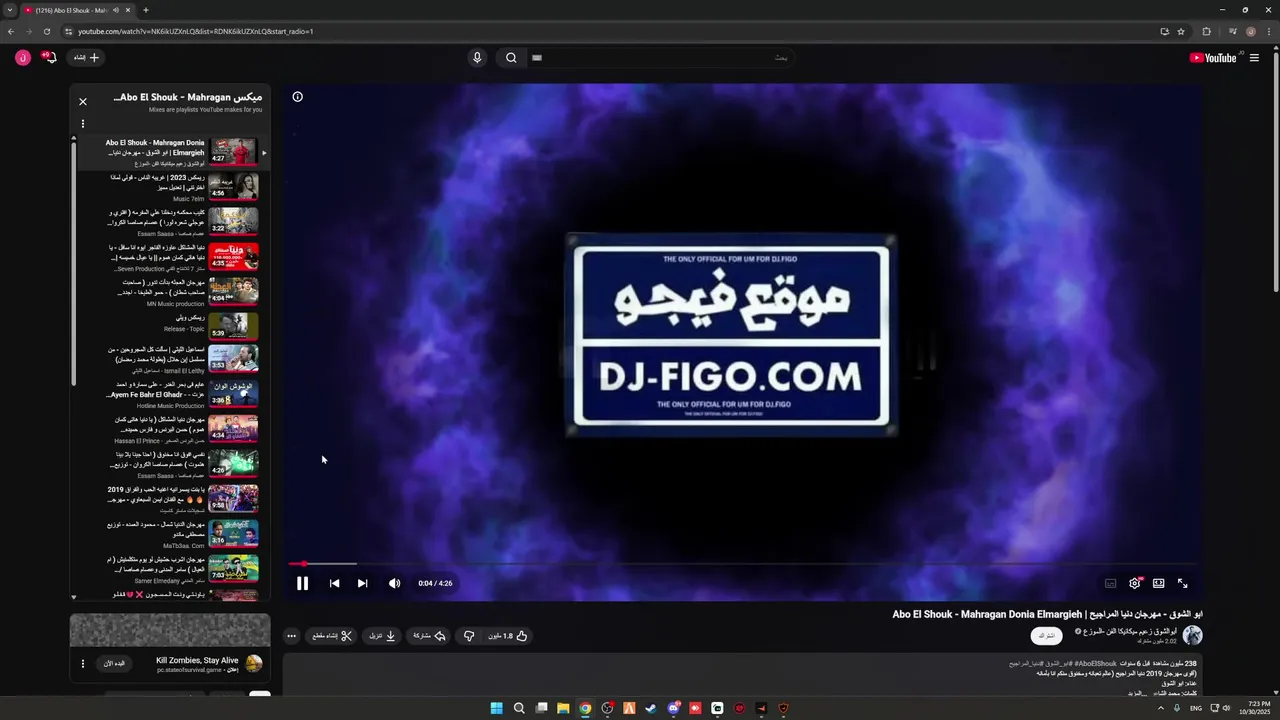
Task: Open the Create button
Action: tap(85, 58)
